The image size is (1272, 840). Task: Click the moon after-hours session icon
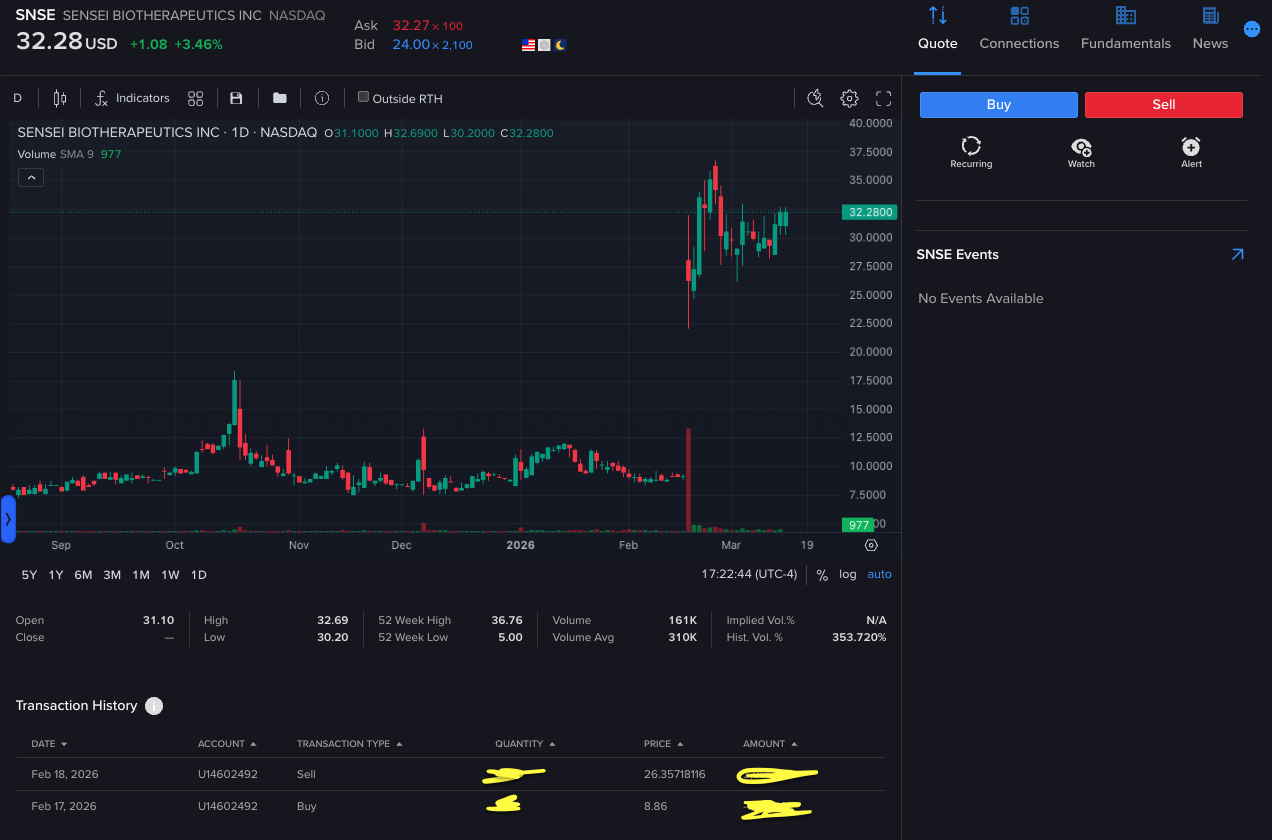coord(561,45)
